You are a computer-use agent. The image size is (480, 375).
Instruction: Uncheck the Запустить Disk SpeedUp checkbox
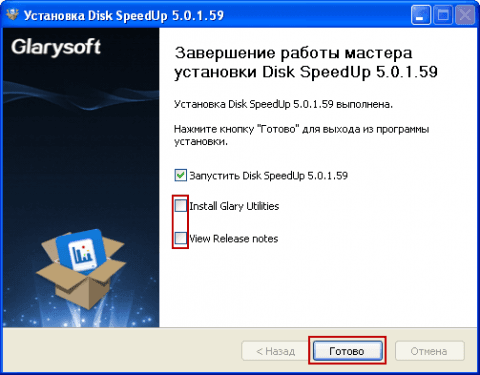180,175
